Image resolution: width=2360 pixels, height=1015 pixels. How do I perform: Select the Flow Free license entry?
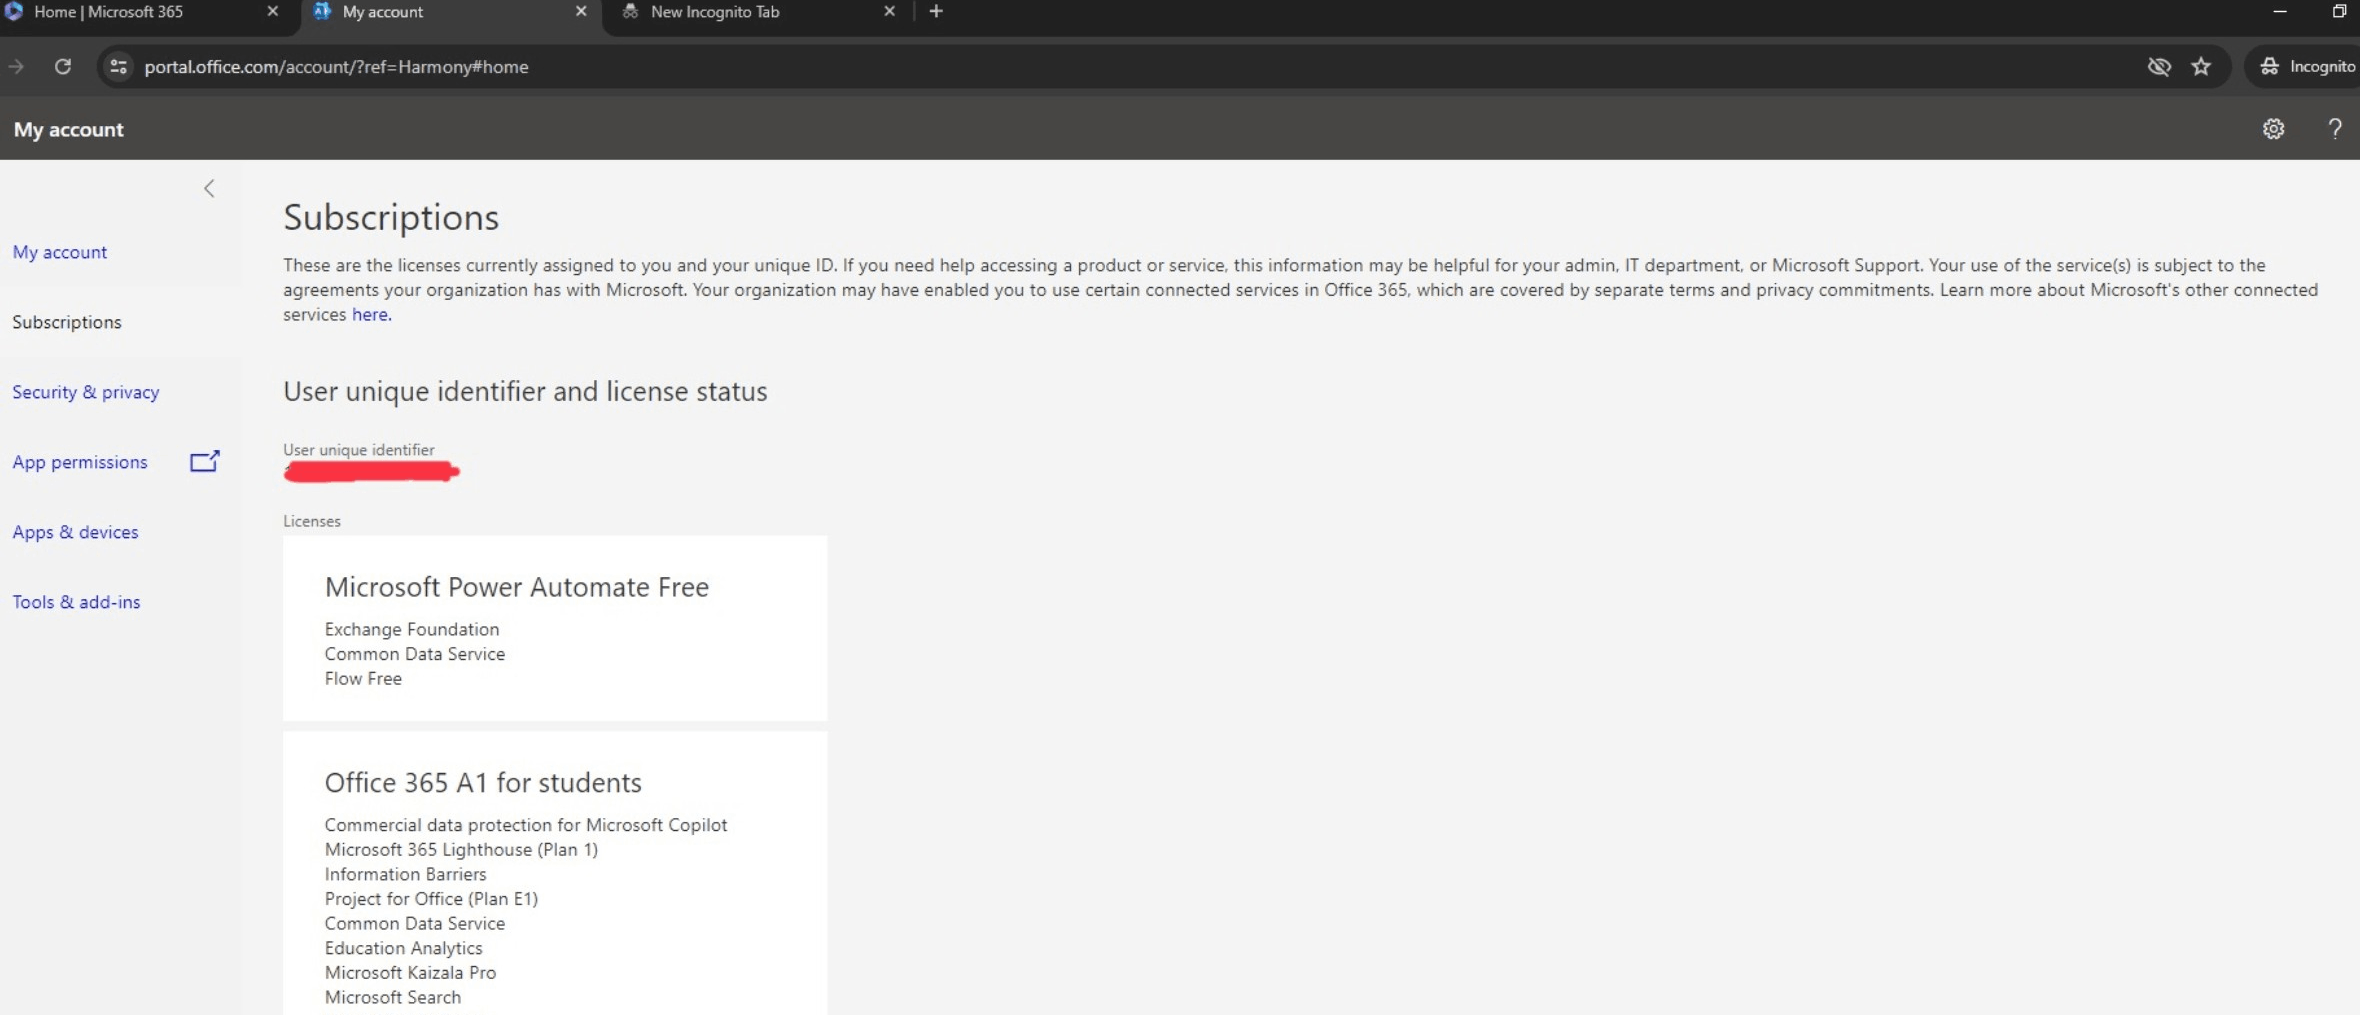pyautogui.click(x=363, y=678)
